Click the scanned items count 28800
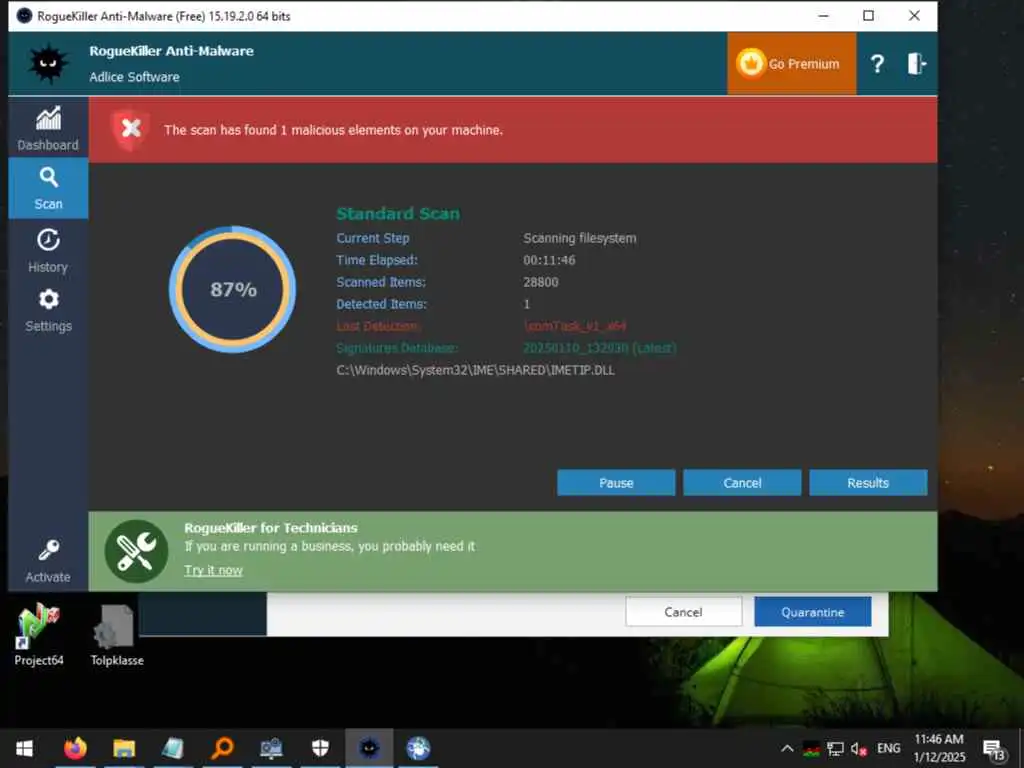The width and height of the screenshot is (1024, 768). click(x=540, y=282)
